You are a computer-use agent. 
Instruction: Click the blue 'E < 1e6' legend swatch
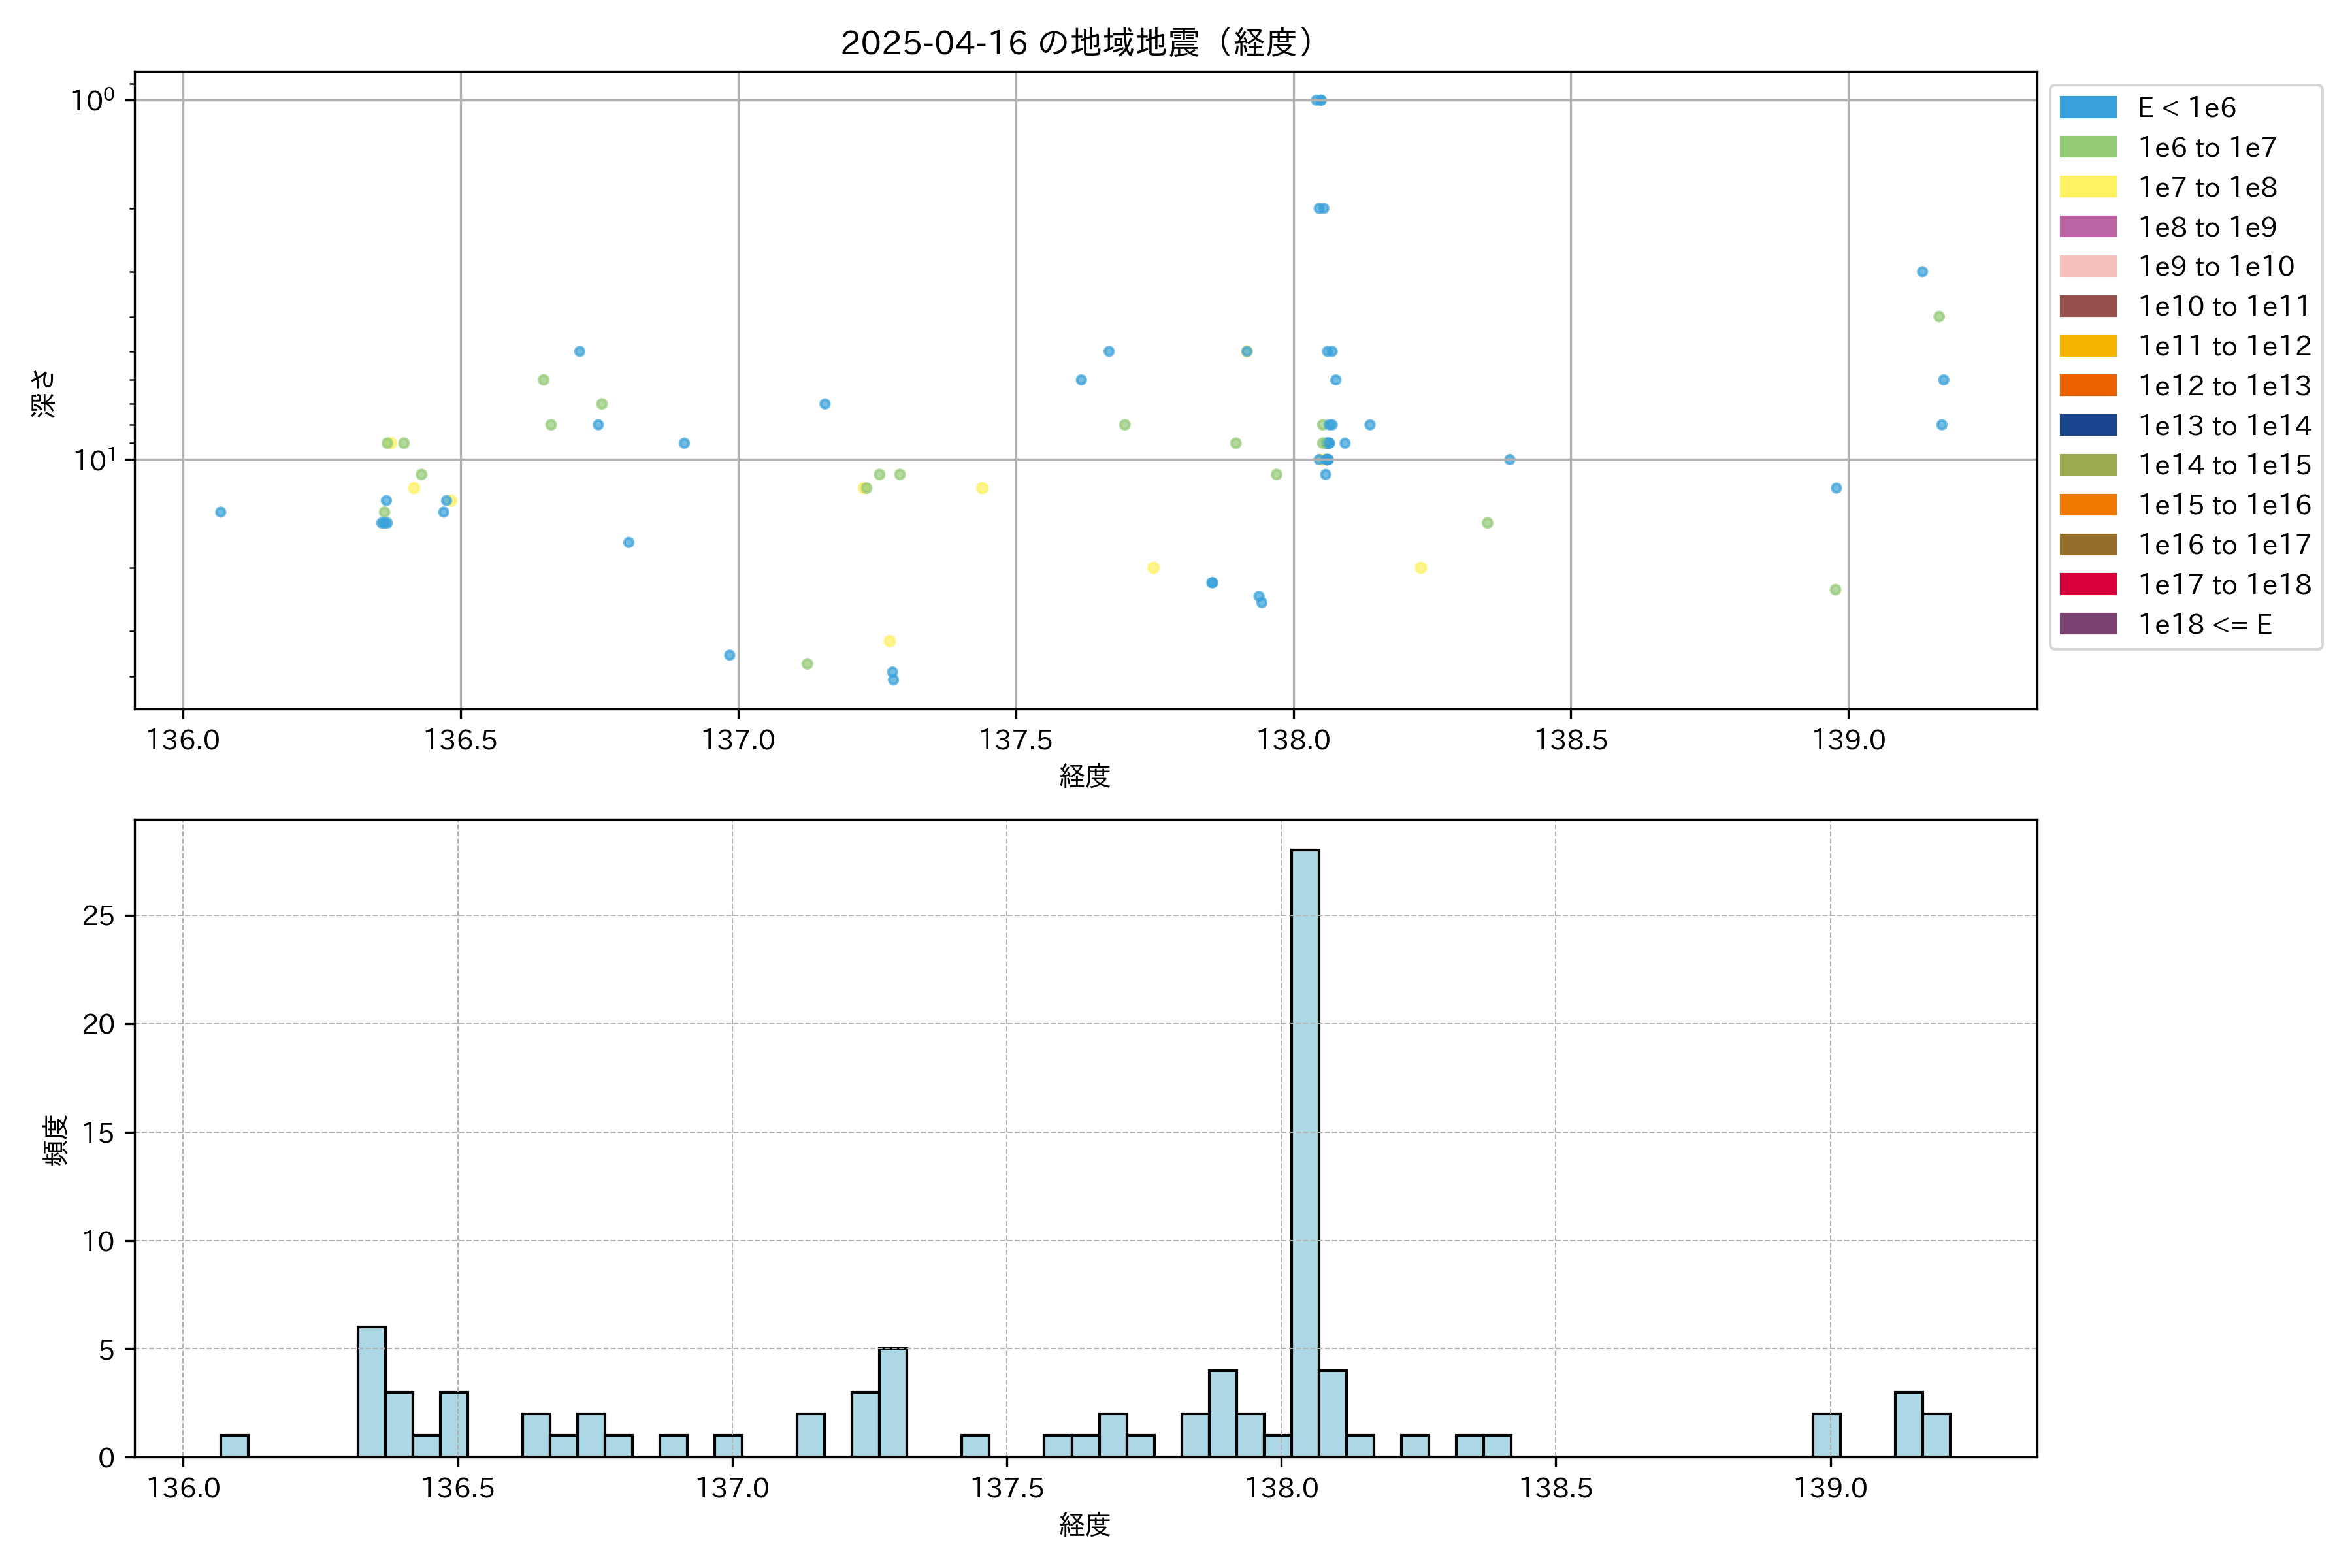tap(2087, 107)
